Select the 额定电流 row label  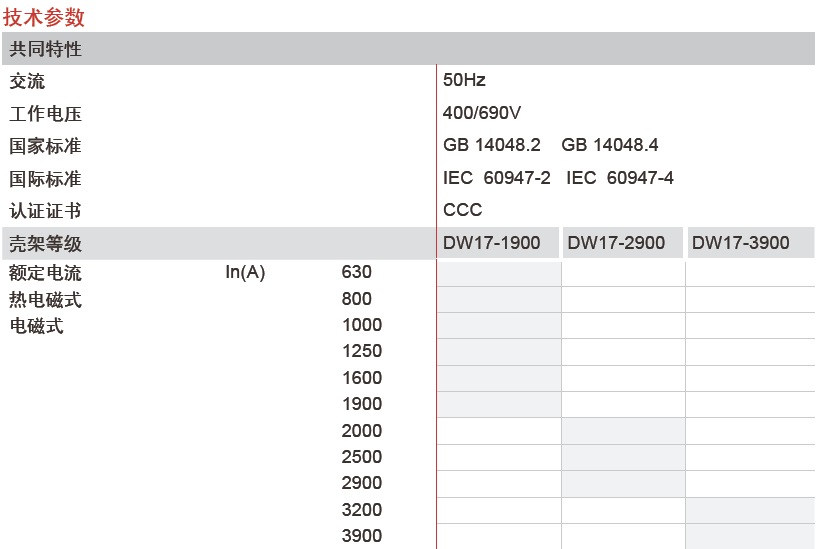click(x=45, y=273)
